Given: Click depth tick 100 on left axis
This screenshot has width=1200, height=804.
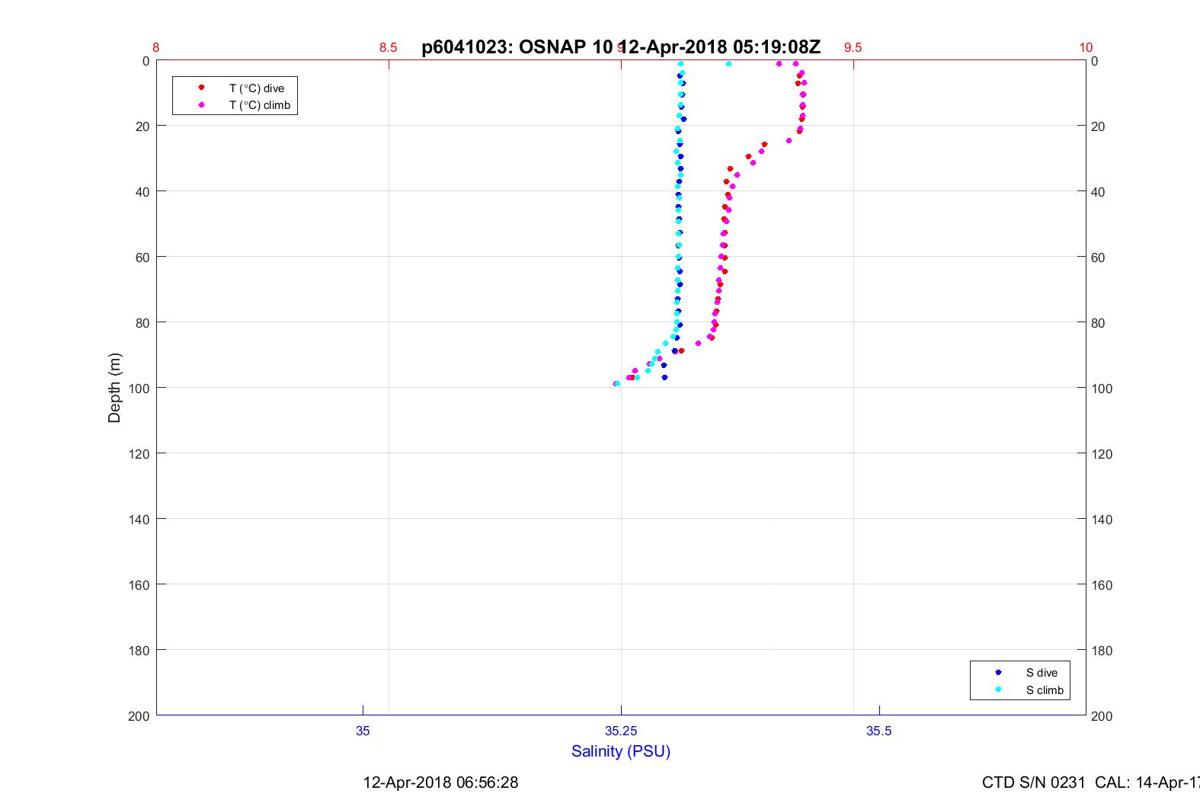Looking at the screenshot, I should click(x=140, y=388).
